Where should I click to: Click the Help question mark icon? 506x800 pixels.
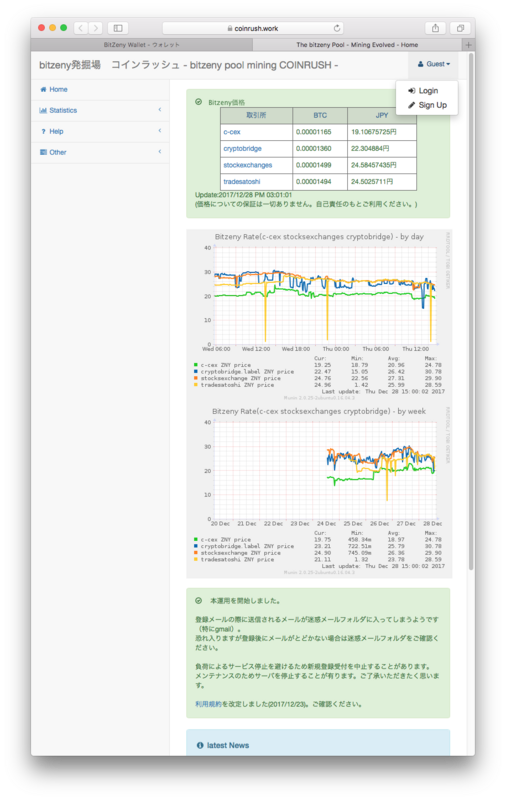[x=43, y=131]
